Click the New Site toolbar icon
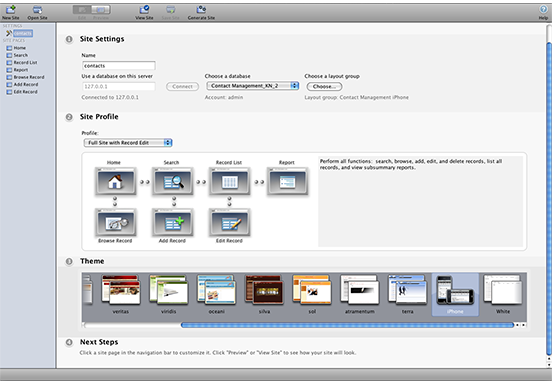 click(x=11, y=12)
